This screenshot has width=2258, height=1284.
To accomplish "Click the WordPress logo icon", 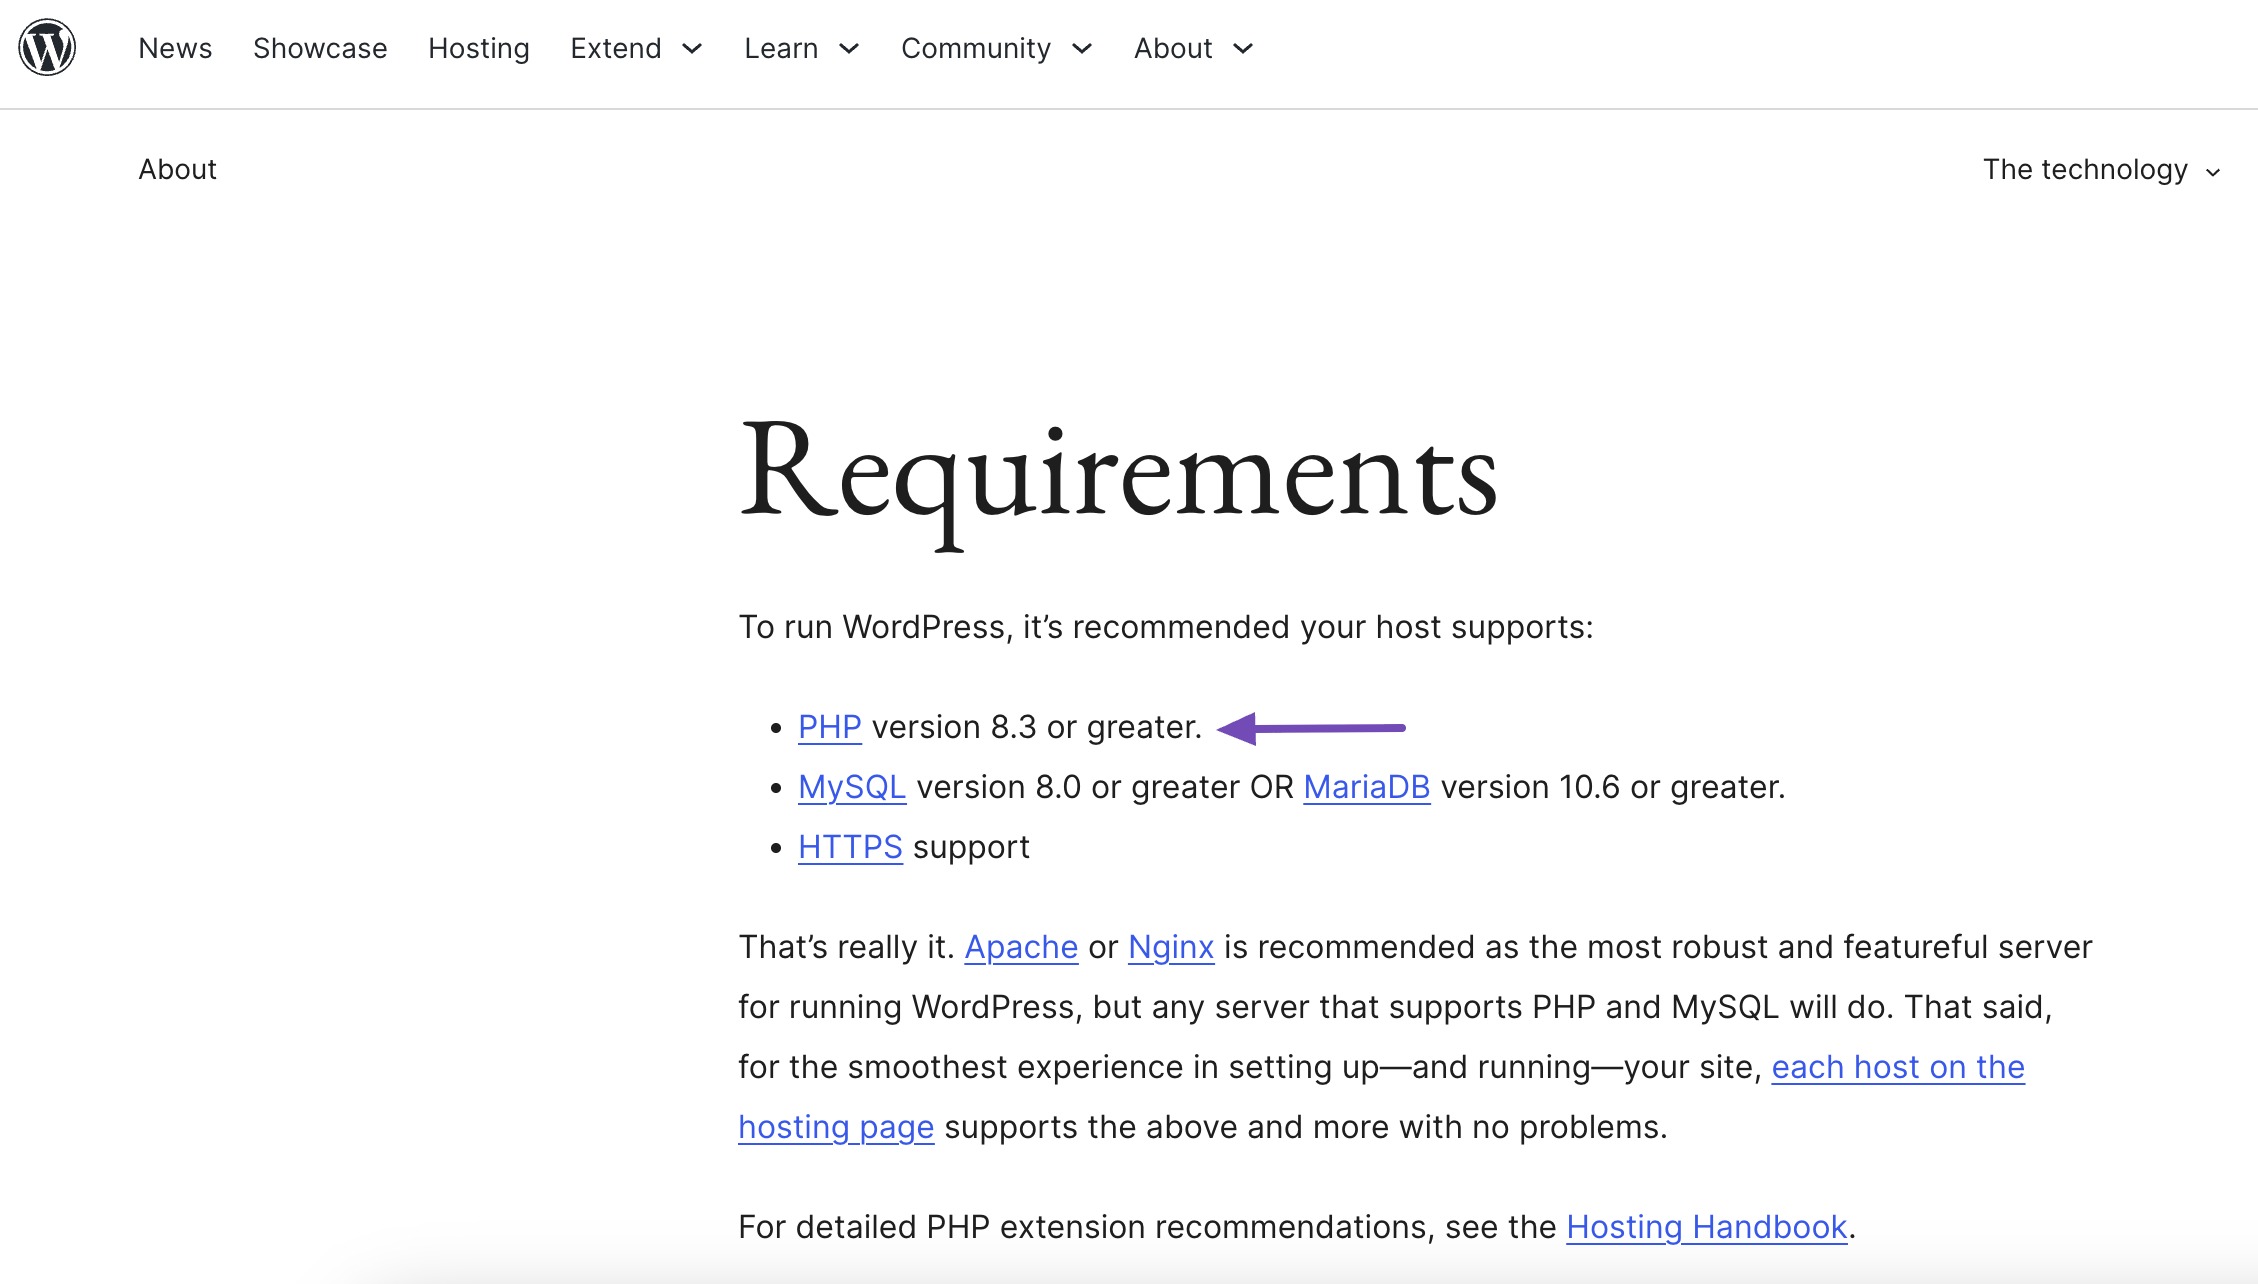I will tap(47, 47).
